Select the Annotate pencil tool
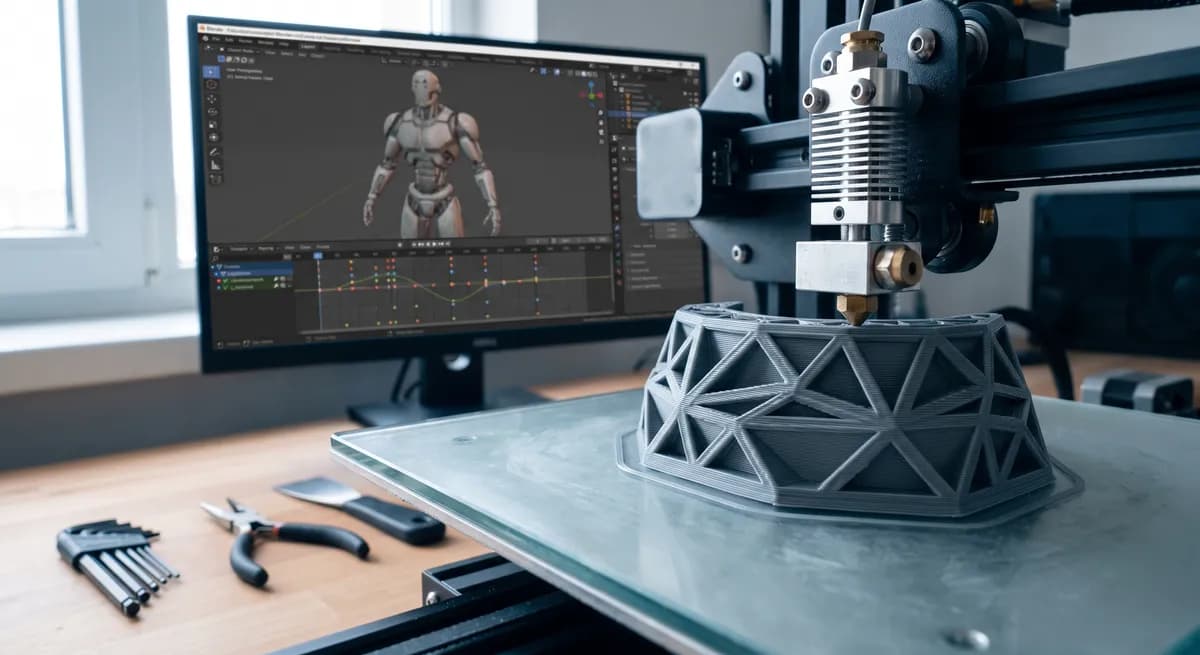 point(215,152)
